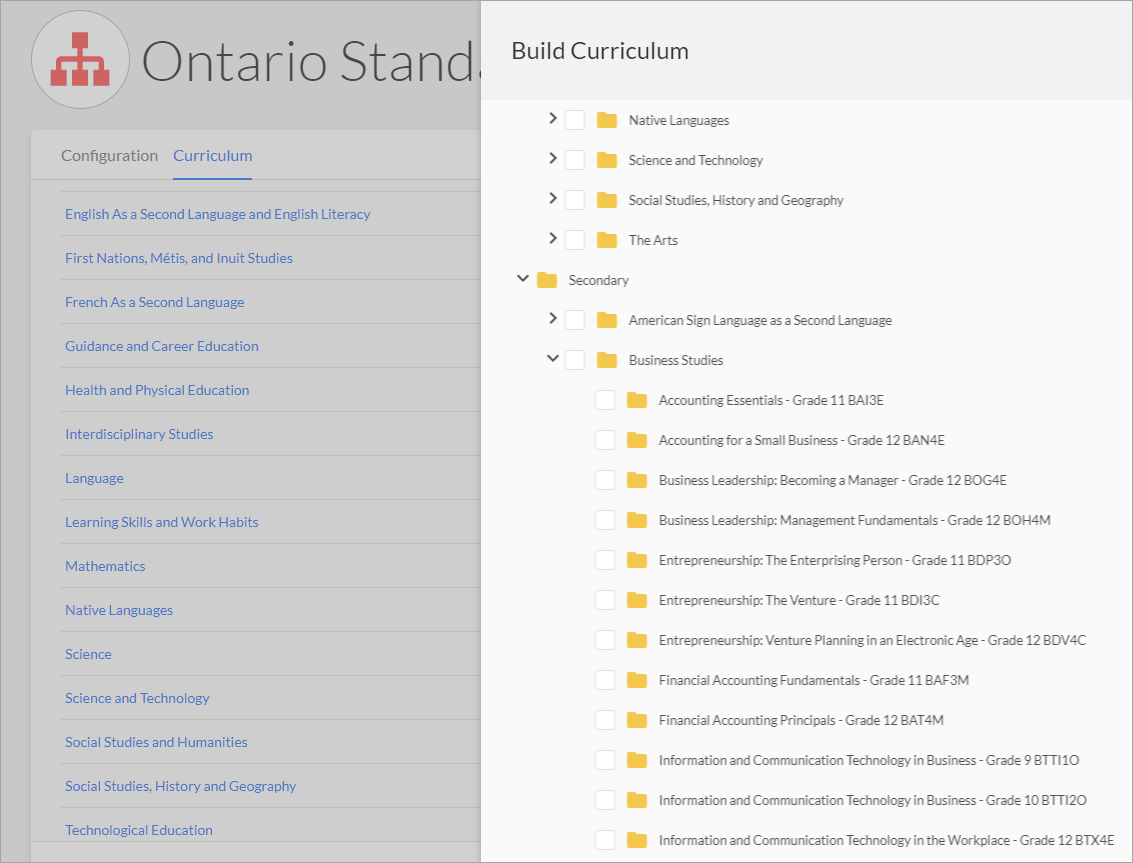This screenshot has width=1133, height=863.
Task: Tick Entrepreneurship: The Venture BDI3C checkbox
Action: pyautogui.click(x=605, y=600)
